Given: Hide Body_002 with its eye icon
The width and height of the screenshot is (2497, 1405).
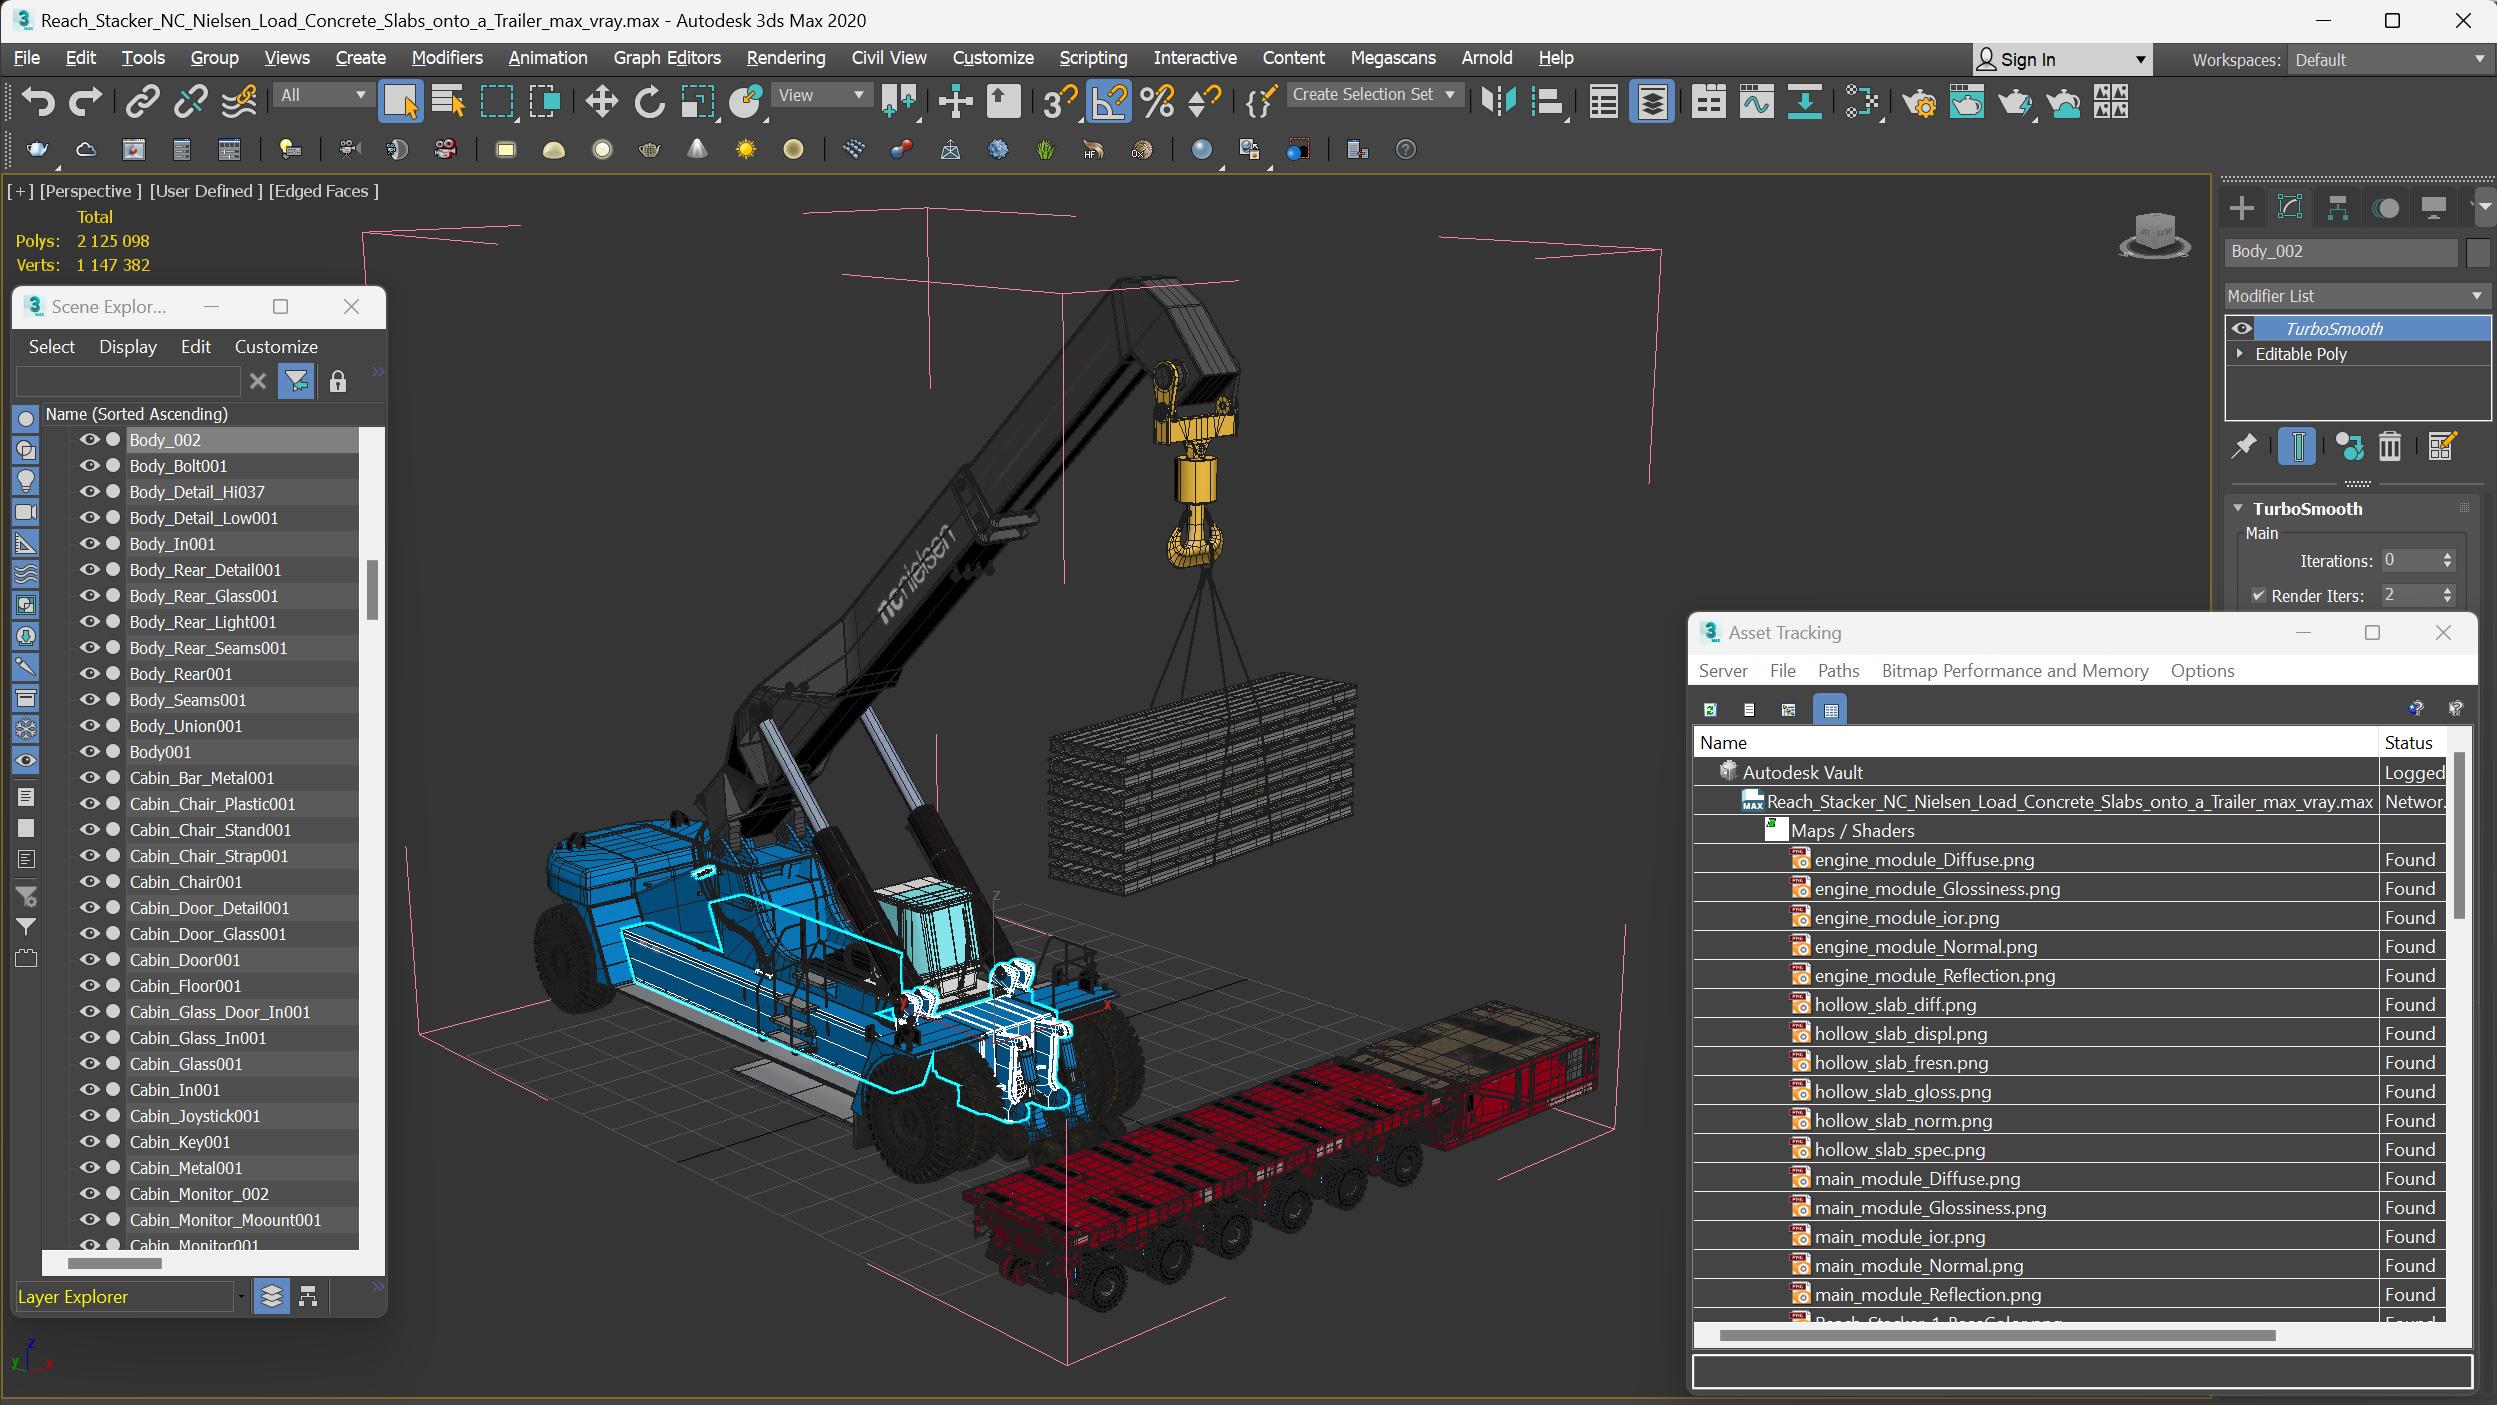Looking at the screenshot, I should point(89,439).
